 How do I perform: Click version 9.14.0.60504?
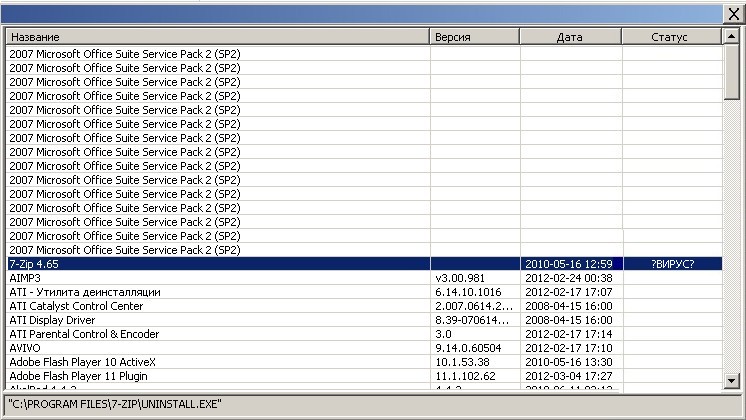[468, 348]
